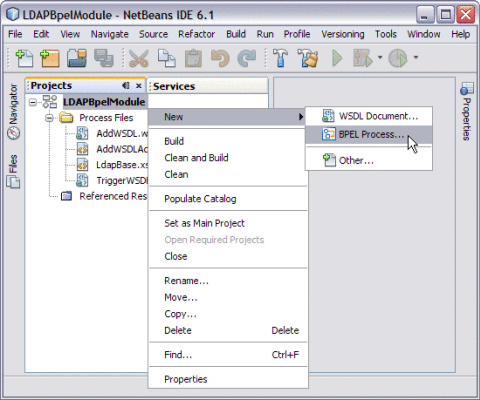Click the Cut scissors icon
This screenshot has width=480, height=400.
(138, 58)
